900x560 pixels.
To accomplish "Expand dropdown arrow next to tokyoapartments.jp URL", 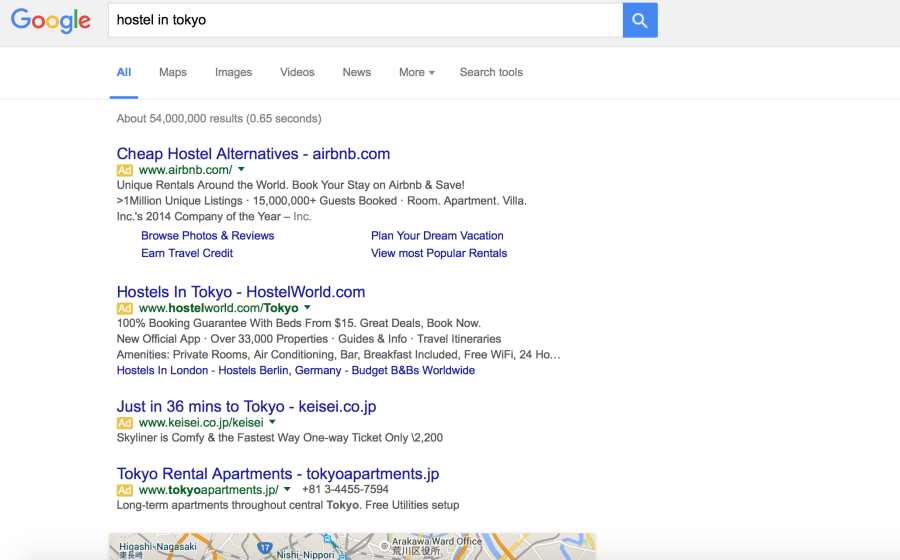I will click(x=288, y=489).
